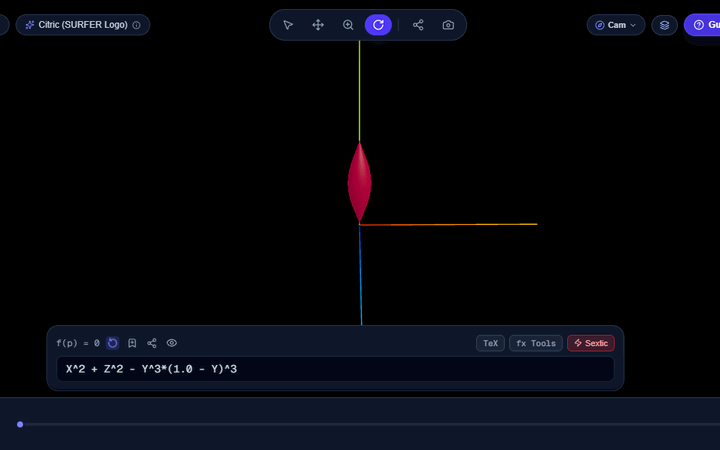Open the Guide help button

[702, 25]
